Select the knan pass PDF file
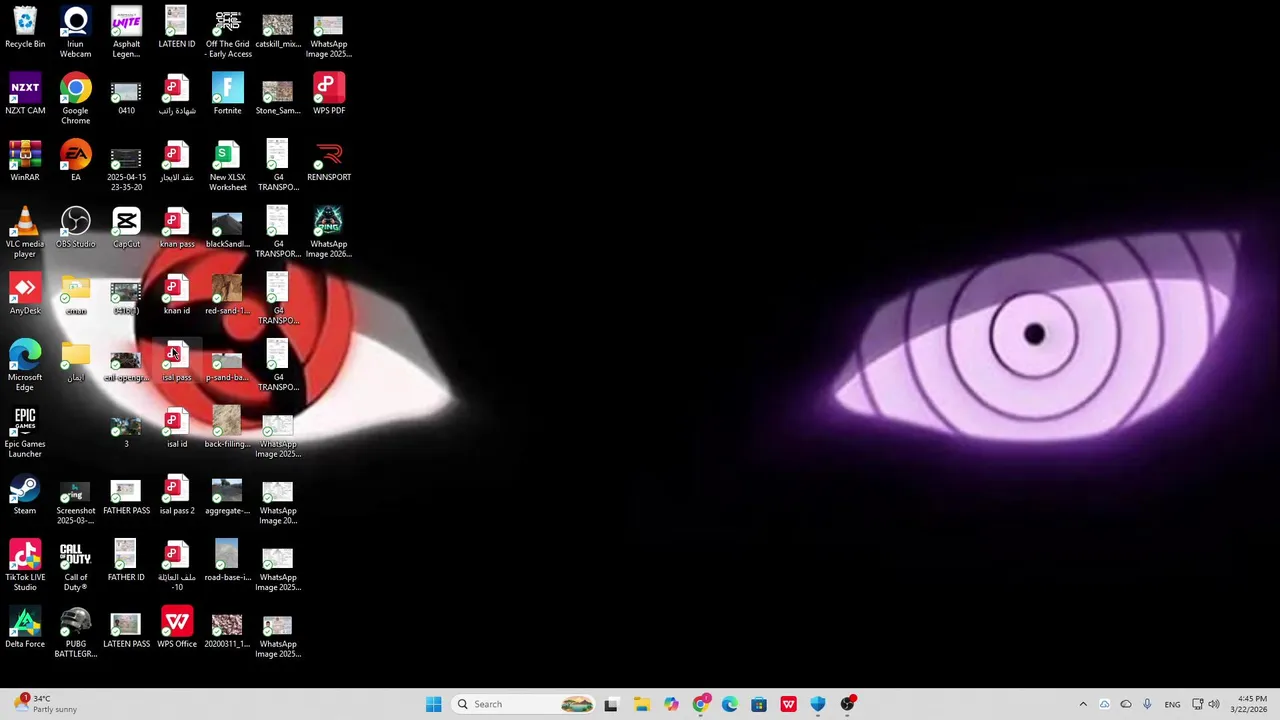 click(177, 228)
